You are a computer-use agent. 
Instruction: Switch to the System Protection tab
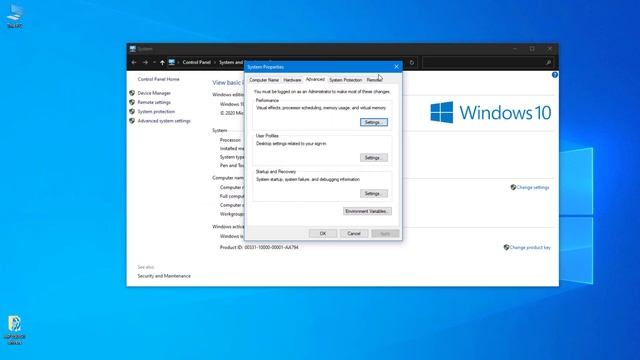click(346, 80)
